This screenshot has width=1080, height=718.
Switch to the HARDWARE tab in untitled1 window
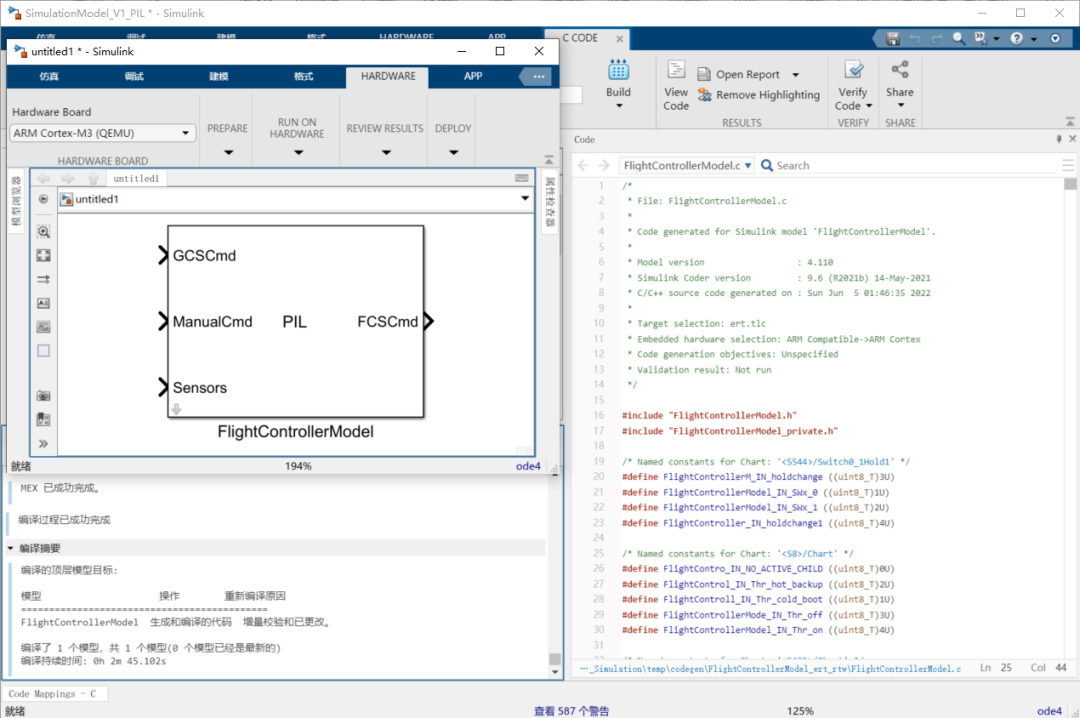388,76
